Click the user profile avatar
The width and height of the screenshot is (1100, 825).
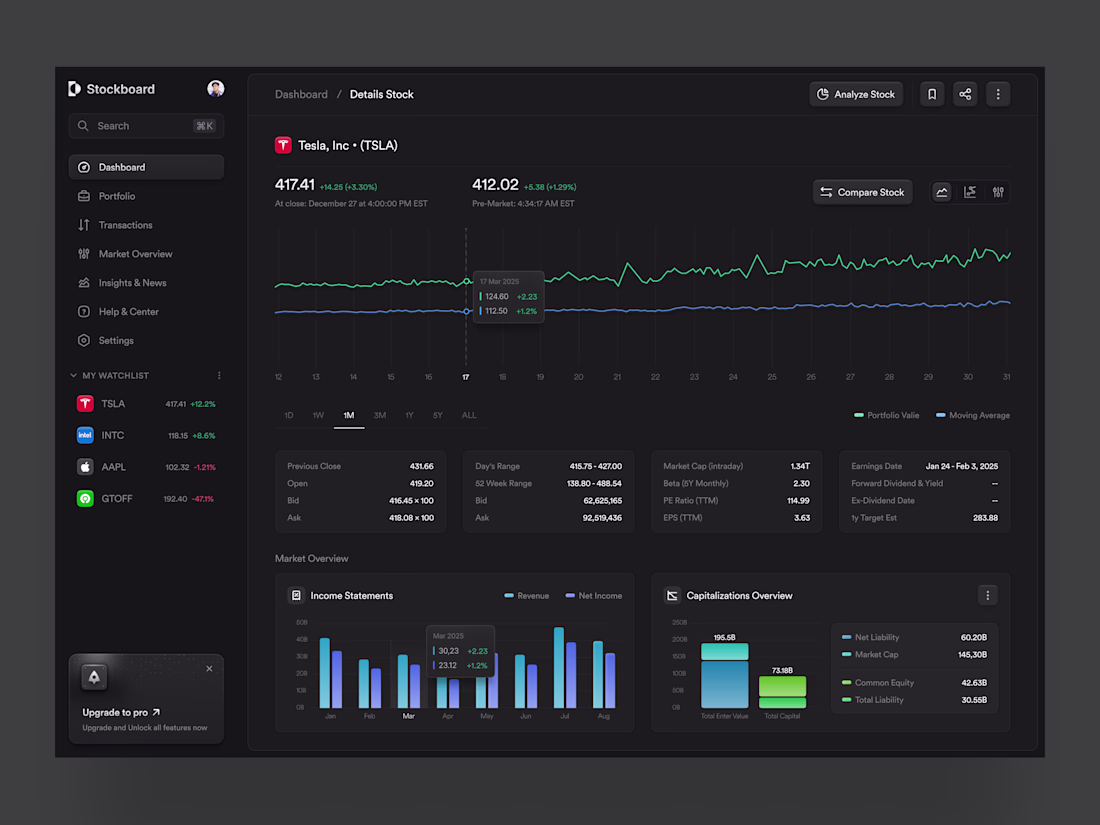pyautogui.click(x=215, y=88)
